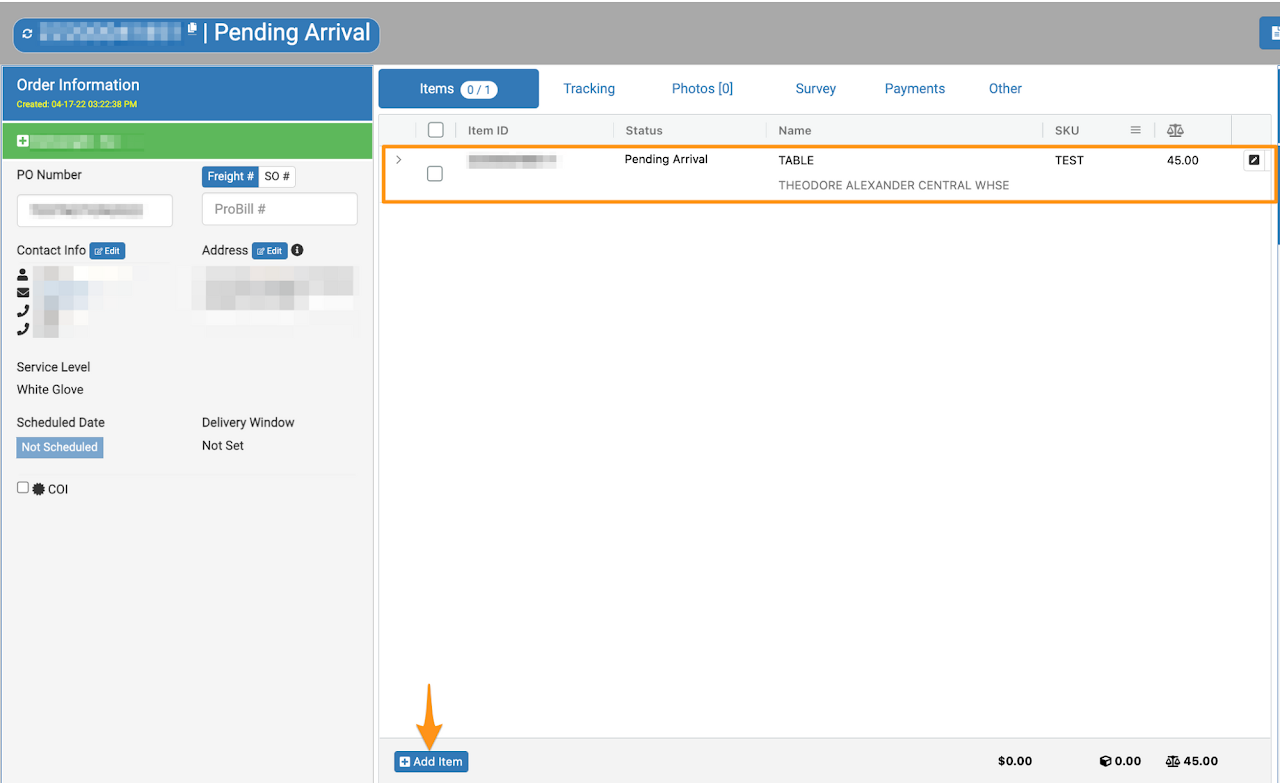Click the partially visible blue button at top right

click(x=1270, y=32)
